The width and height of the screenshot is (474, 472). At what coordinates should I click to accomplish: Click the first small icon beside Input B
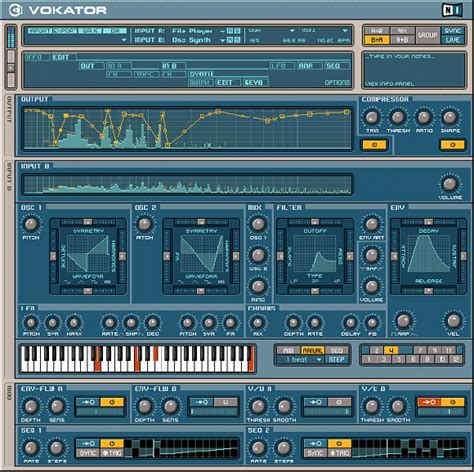[x=230, y=40]
